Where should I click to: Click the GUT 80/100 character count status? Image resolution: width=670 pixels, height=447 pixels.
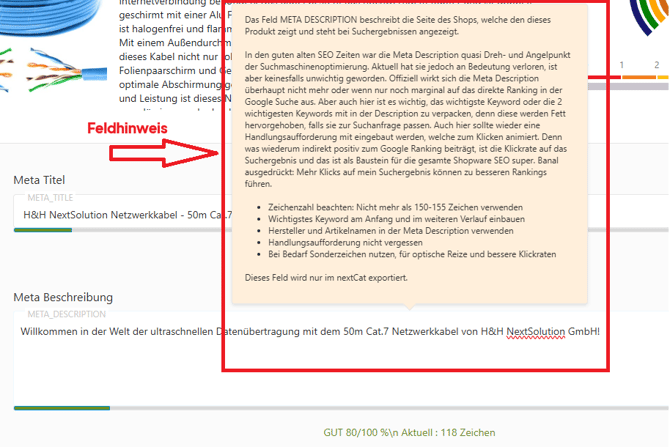click(x=409, y=433)
